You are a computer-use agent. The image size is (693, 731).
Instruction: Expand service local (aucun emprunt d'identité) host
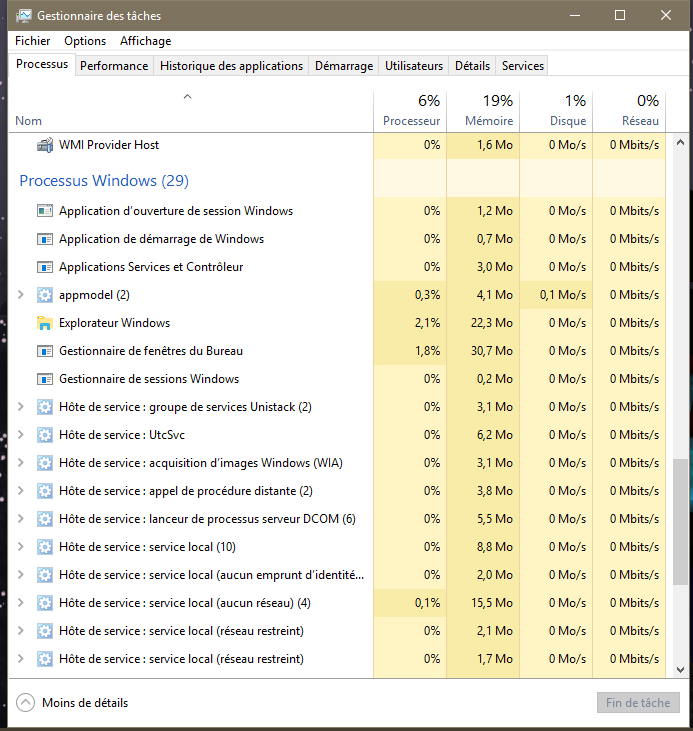(21, 574)
